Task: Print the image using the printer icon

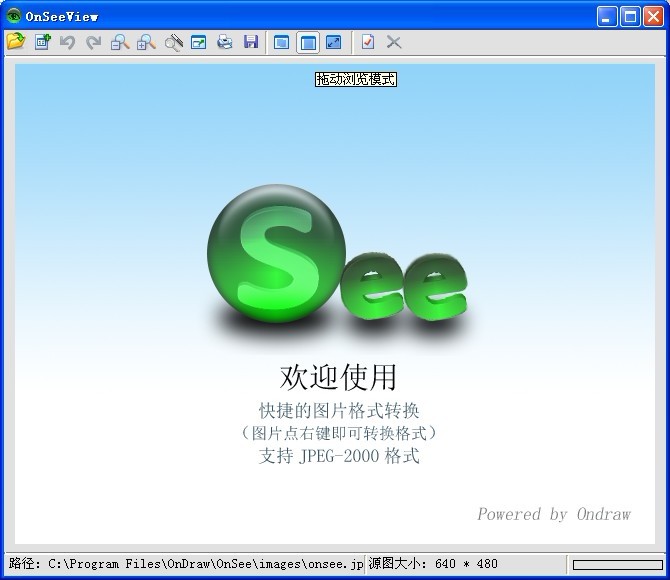Action: 225,42
